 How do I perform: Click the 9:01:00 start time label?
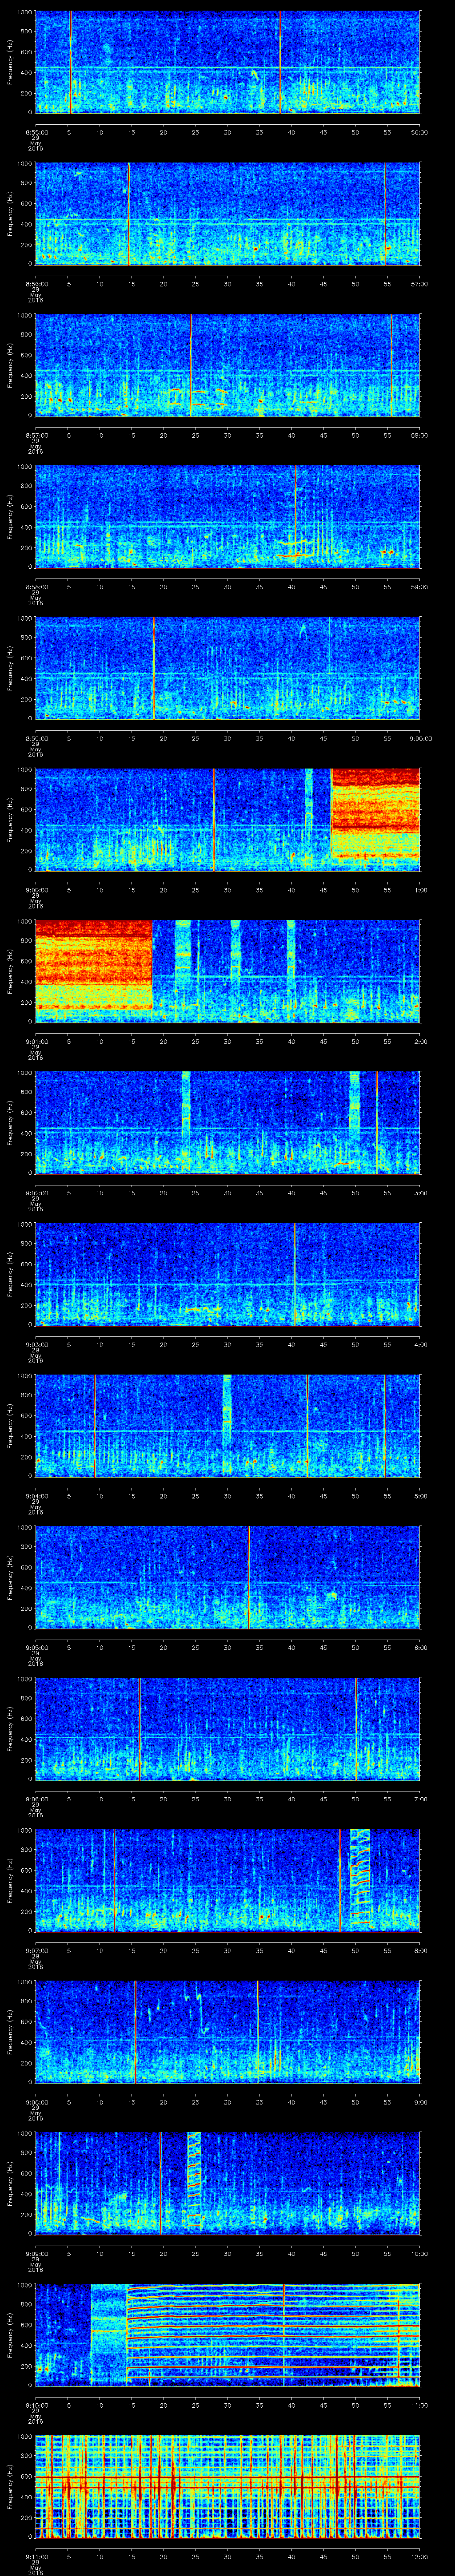pyautogui.click(x=36, y=1041)
